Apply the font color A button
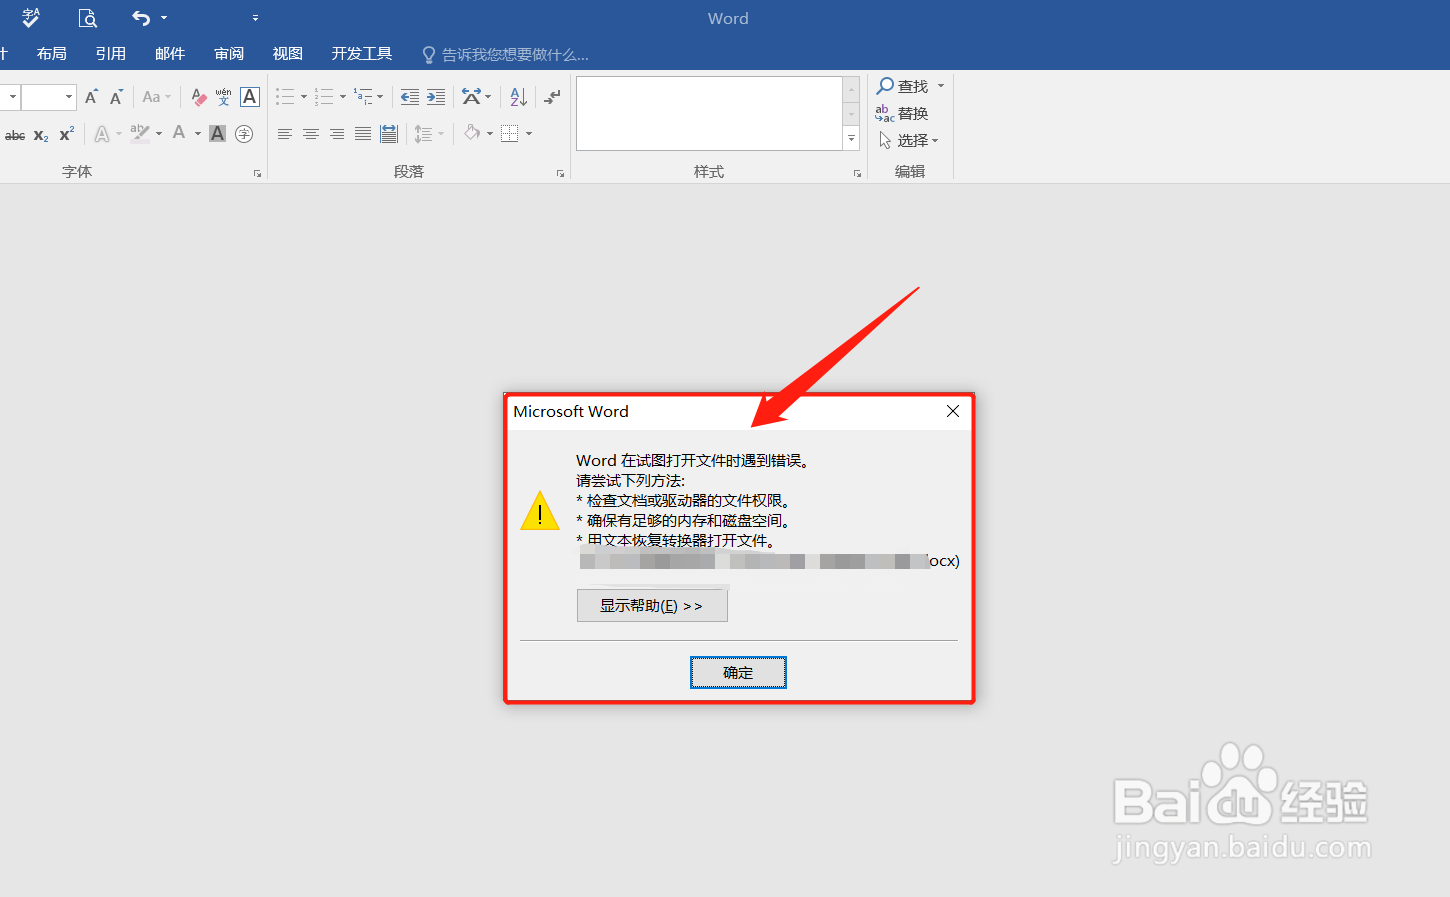The height and width of the screenshot is (897, 1450). (179, 133)
